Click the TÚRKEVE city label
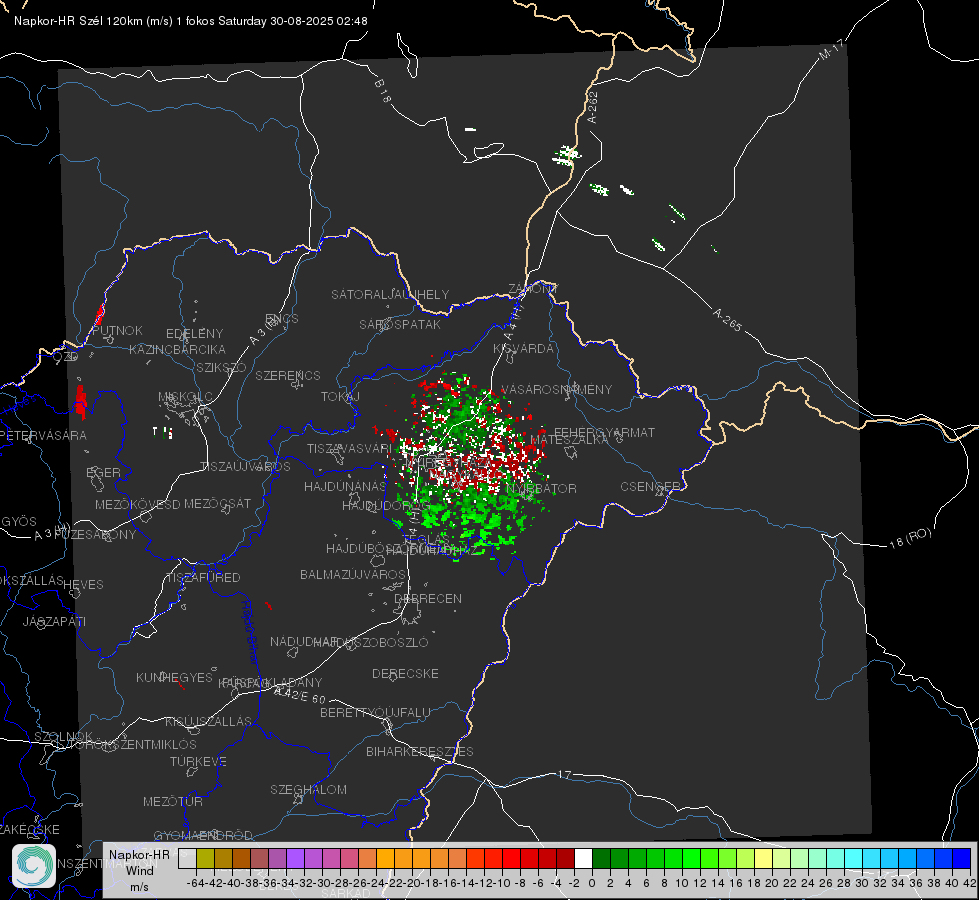Image resolution: width=979 pixels, height=900 pixels. [x=199, y=761]
